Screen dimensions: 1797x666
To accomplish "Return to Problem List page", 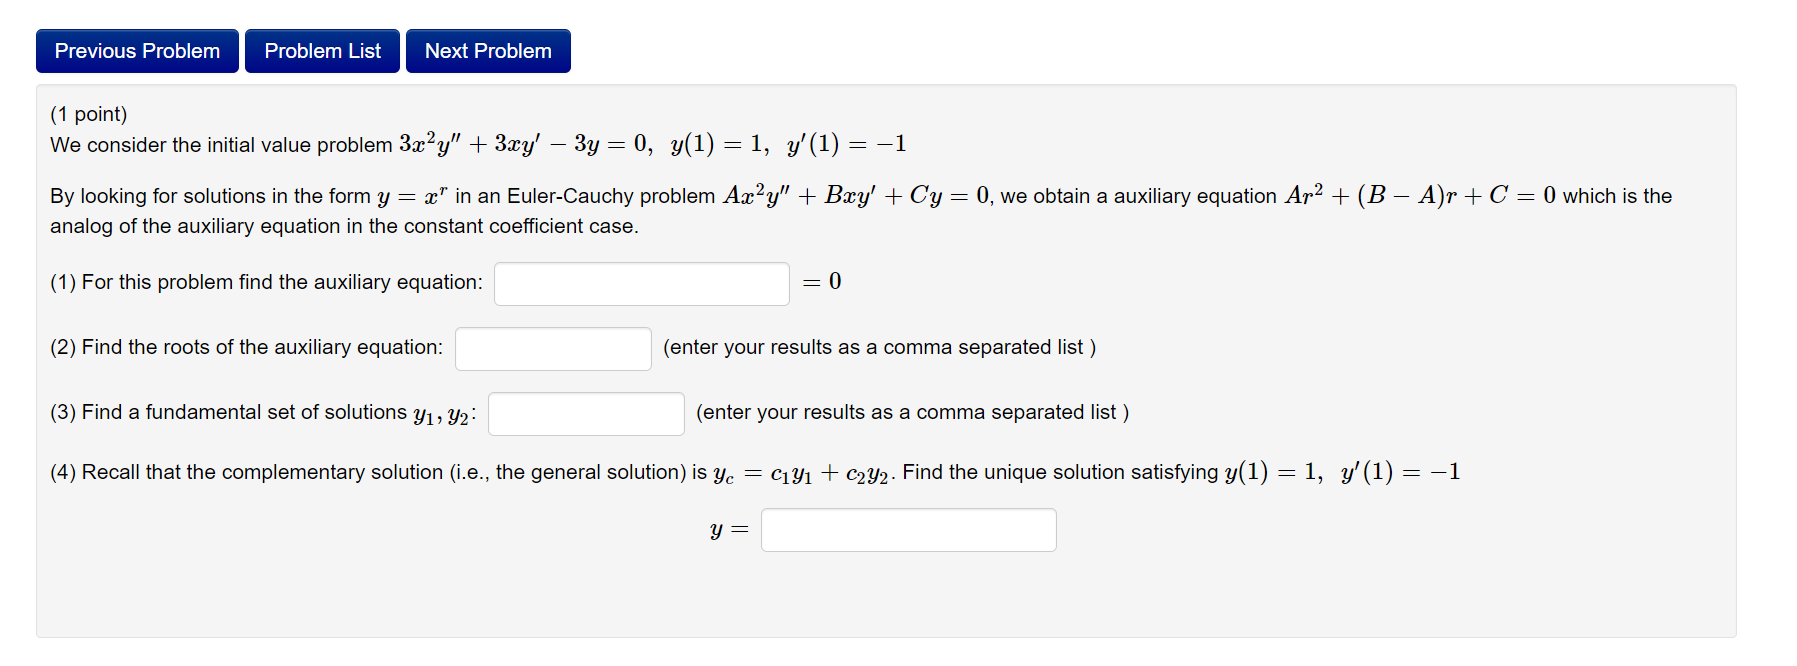I will pos(321,50).
